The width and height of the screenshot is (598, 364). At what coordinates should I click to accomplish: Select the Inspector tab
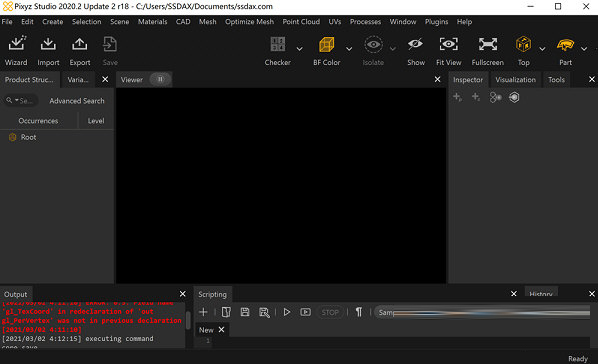(x=468, y=80)
